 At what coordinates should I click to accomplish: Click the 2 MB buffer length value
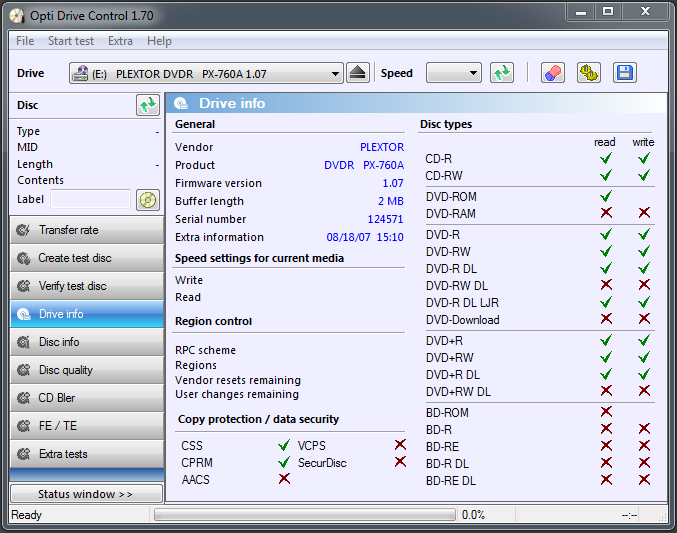(391, 201)
